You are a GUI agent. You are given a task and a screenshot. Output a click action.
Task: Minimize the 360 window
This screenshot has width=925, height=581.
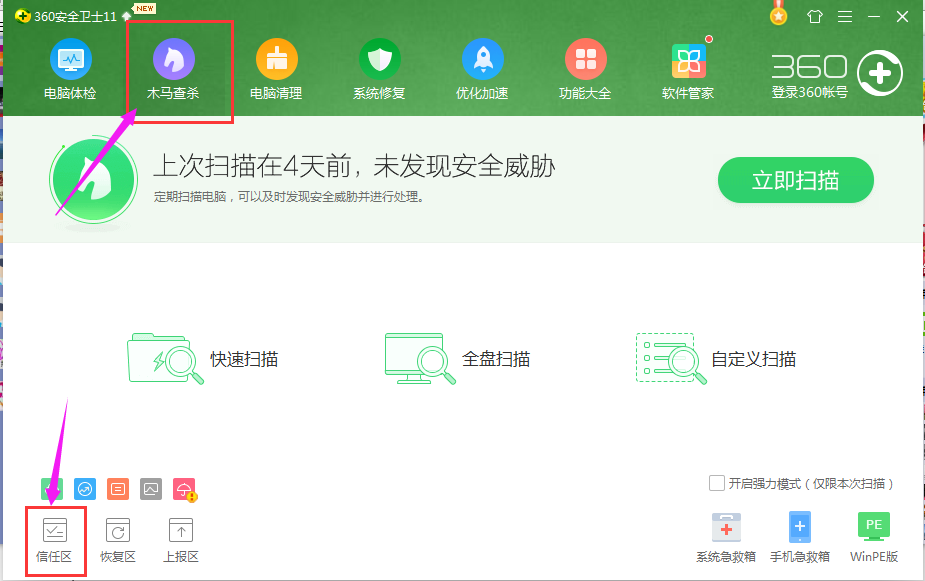(x=874, y=17)
